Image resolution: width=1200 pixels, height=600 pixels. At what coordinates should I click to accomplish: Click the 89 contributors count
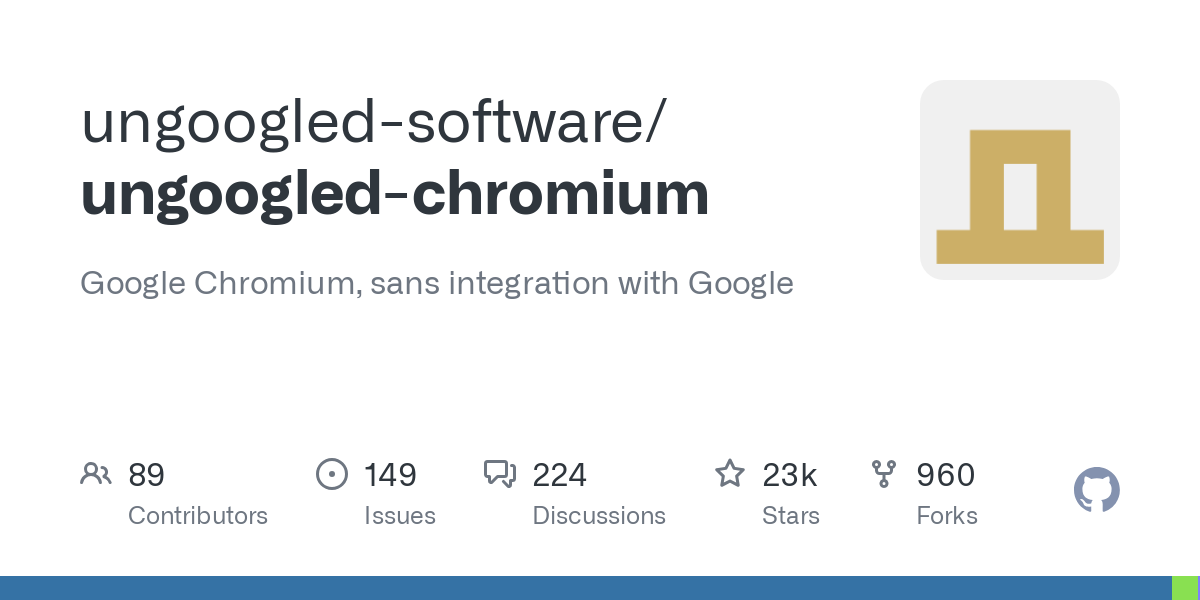tap(146, 475)
